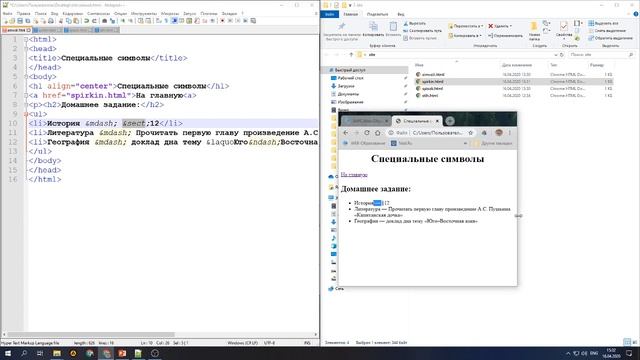Open the Кодировки menu in Notepad++
This screenshot has height=360, width=640.
[73, 13]
